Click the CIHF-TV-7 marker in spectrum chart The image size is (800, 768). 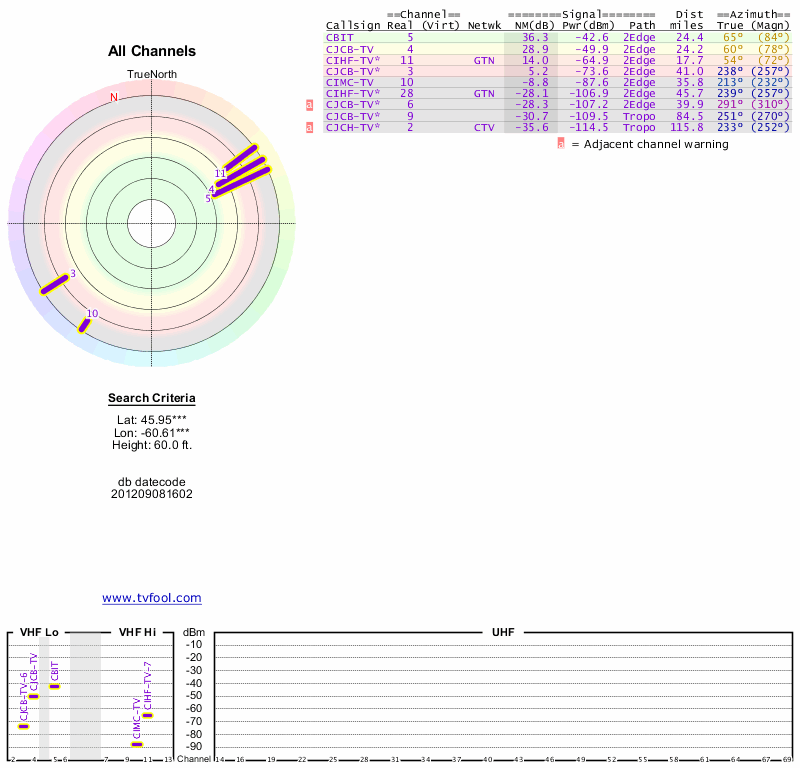pyautogui.click(x=148, y=715)
